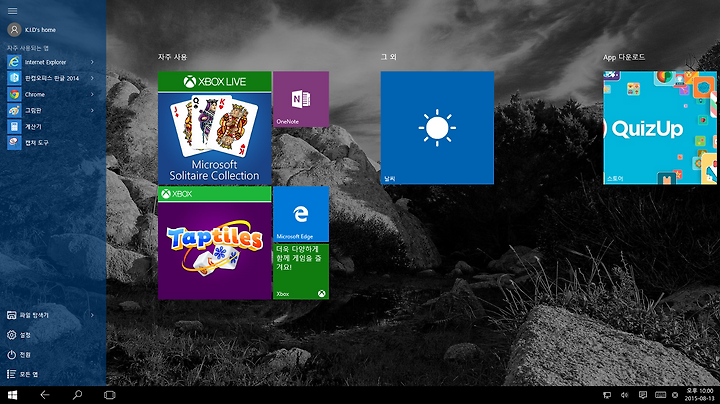Open the clock showing 오후 10:00
Viewport: 720px width, 404px height.
tap(700, 395)
